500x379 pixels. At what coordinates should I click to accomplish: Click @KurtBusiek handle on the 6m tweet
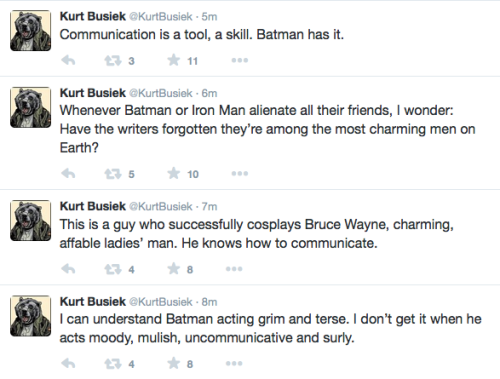click(161, 93)
